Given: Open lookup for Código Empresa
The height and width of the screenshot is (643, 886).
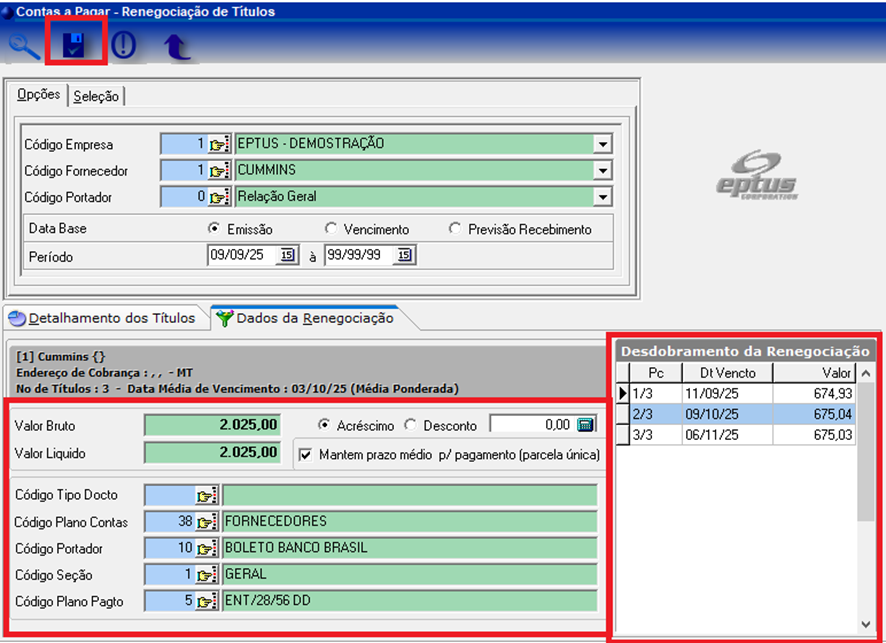Looking at the screenshot, I should point(220,144).
